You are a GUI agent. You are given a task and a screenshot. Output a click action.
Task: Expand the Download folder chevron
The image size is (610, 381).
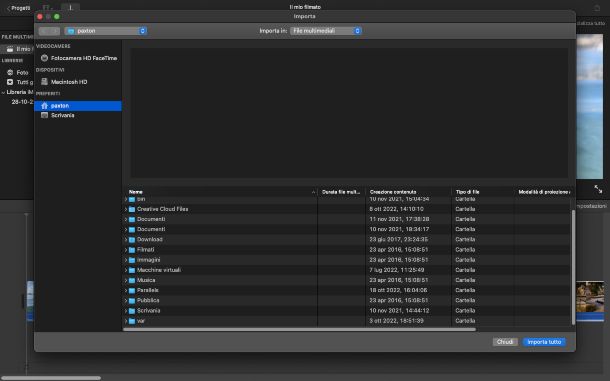click(126, 240)
